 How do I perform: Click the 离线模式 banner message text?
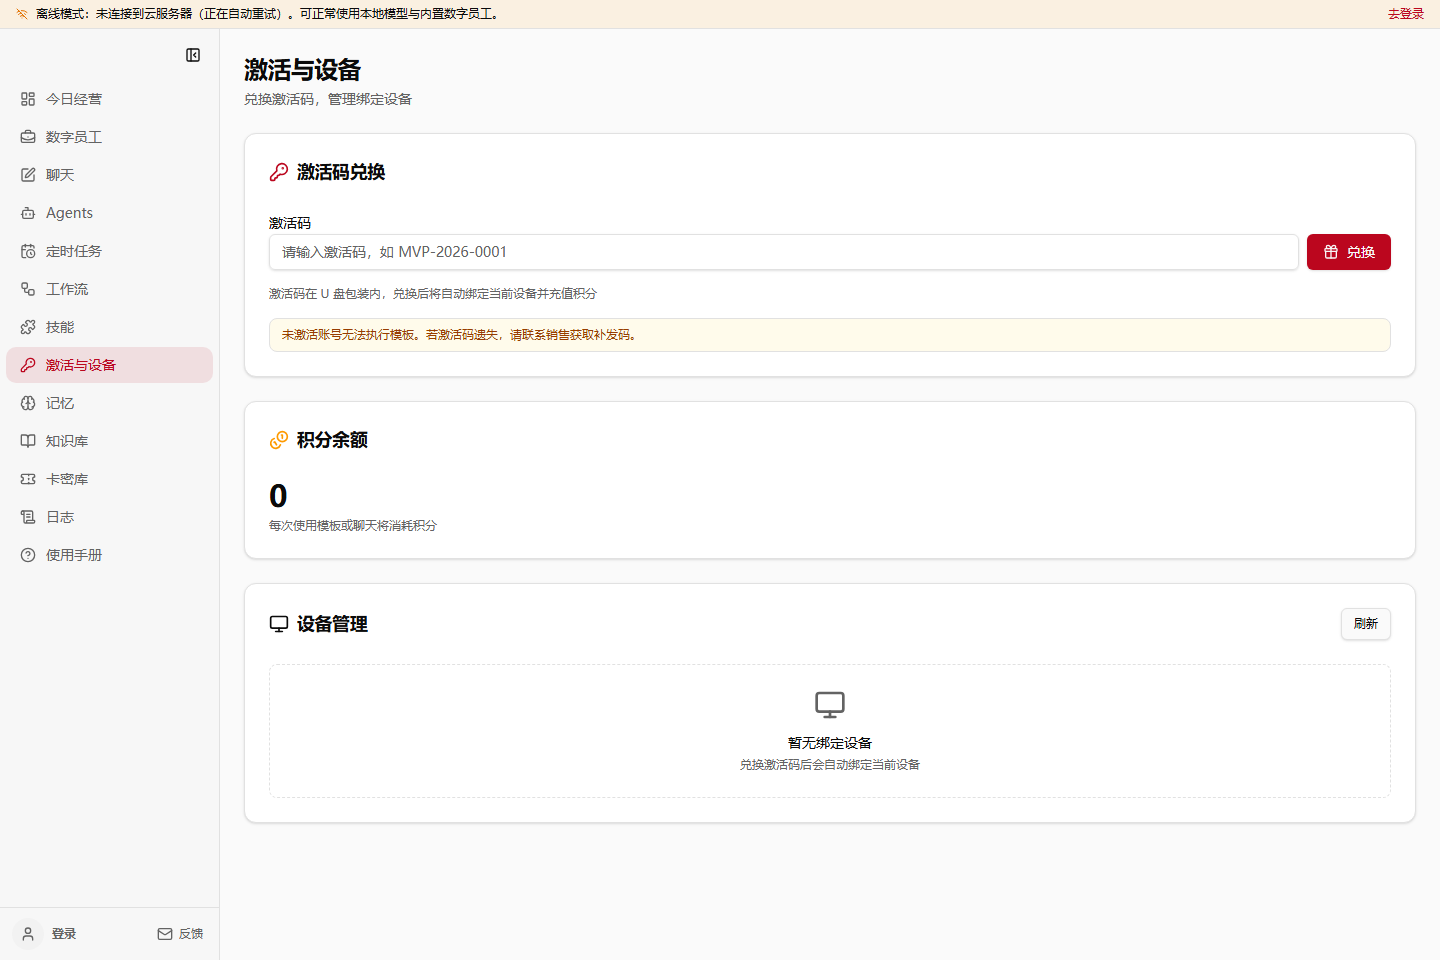pyautogui.click(x=267, y=14)
